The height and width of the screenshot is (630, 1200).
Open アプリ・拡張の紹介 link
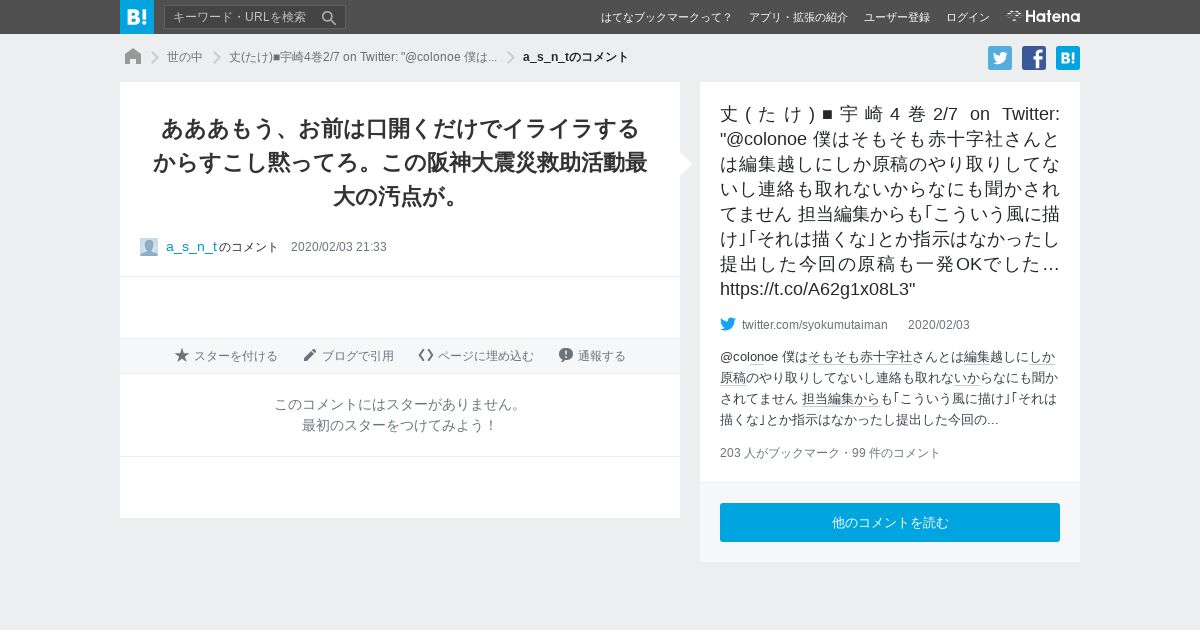[798, 17]
